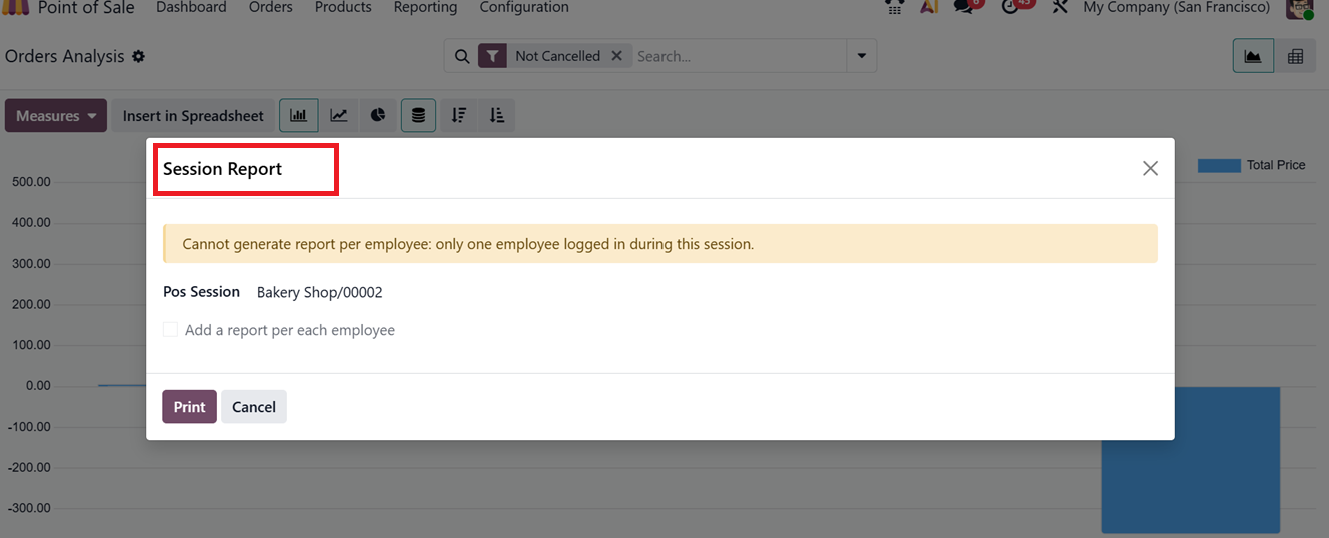
Task: Open the Reporting menu
Action: pos(425,8)
